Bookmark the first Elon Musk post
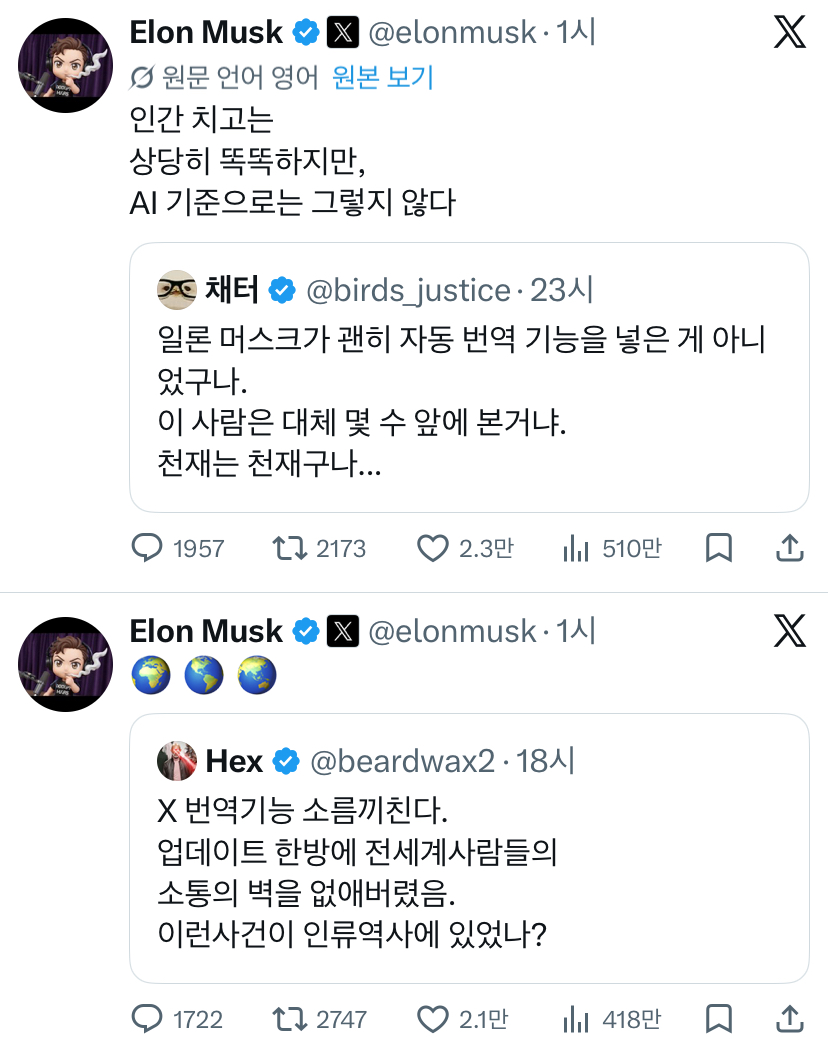 (718, 548)
